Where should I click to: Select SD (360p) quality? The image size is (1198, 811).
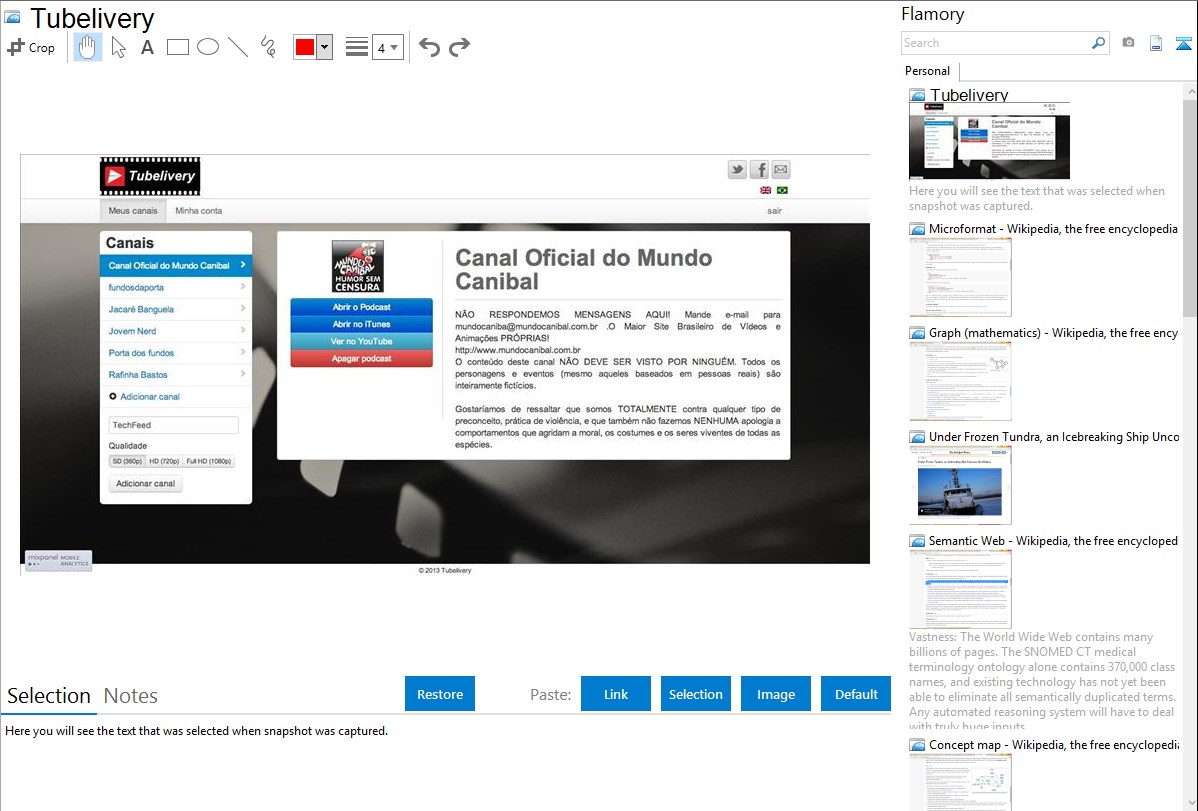click(x=127, y=461)
